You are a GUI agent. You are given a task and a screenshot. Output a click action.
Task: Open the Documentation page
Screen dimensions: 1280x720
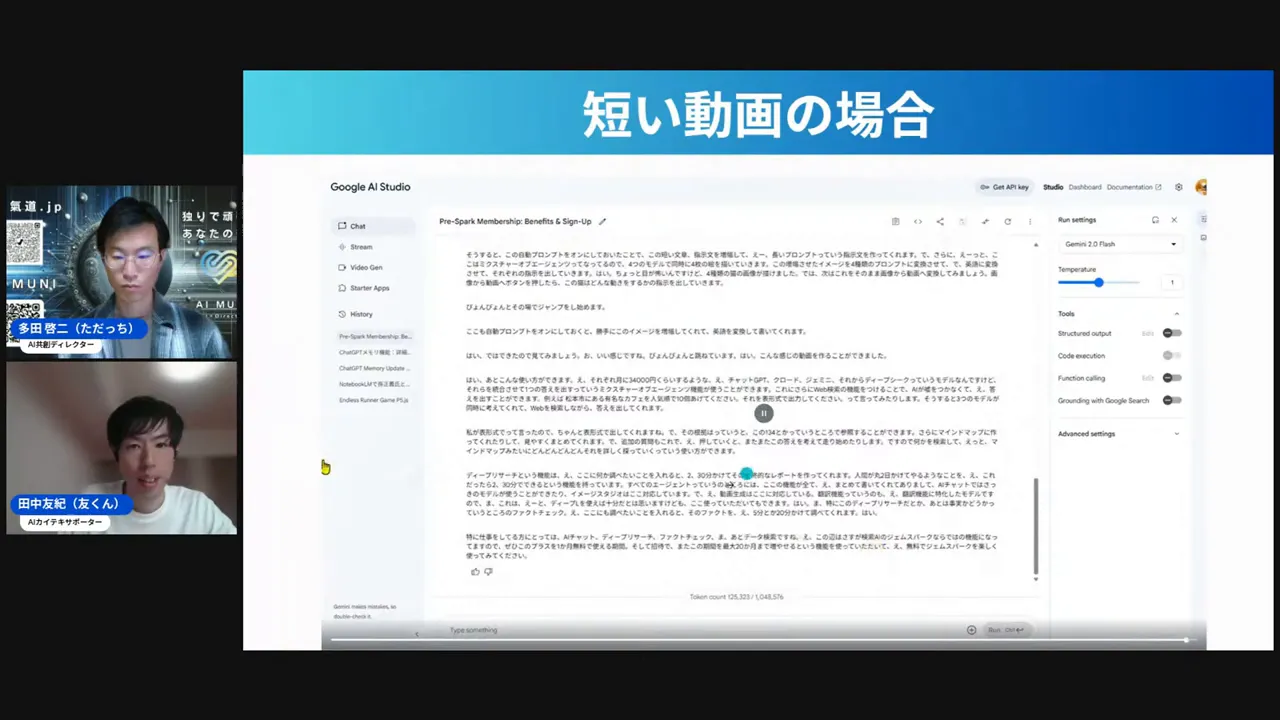pyautogui.click(x=1129, y=187)
